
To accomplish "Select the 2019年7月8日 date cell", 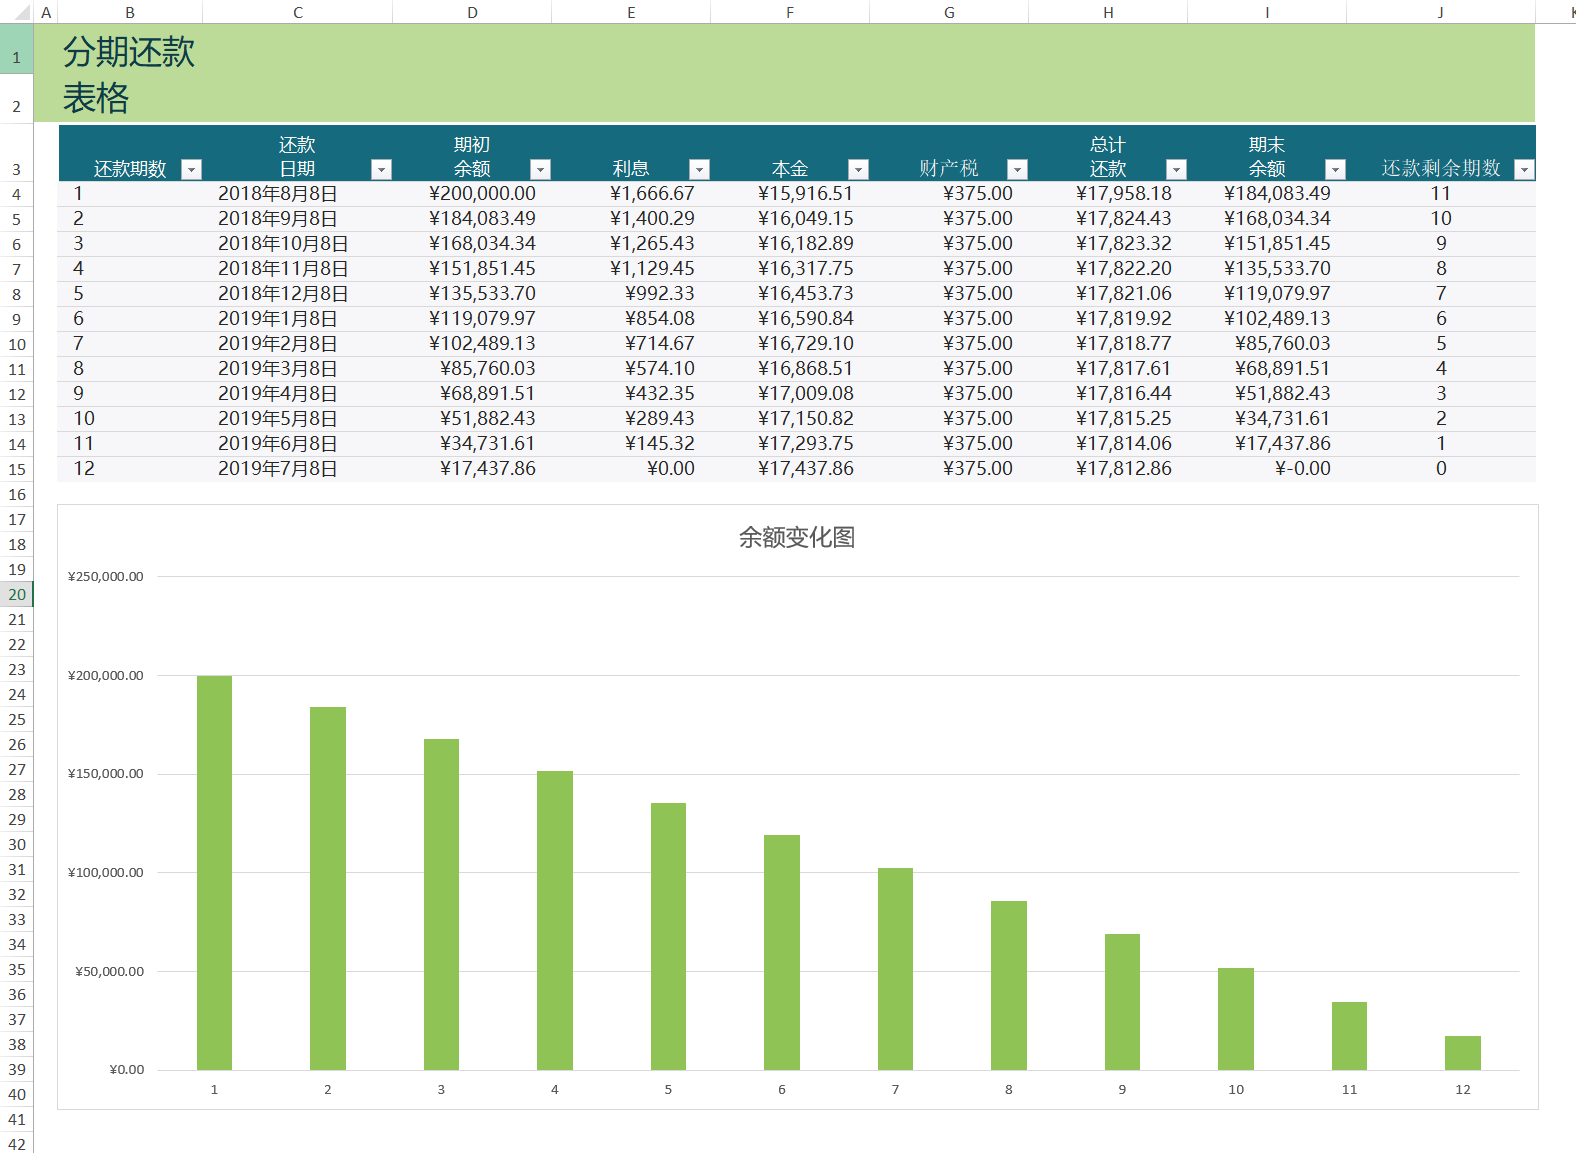I will point(277,469).
